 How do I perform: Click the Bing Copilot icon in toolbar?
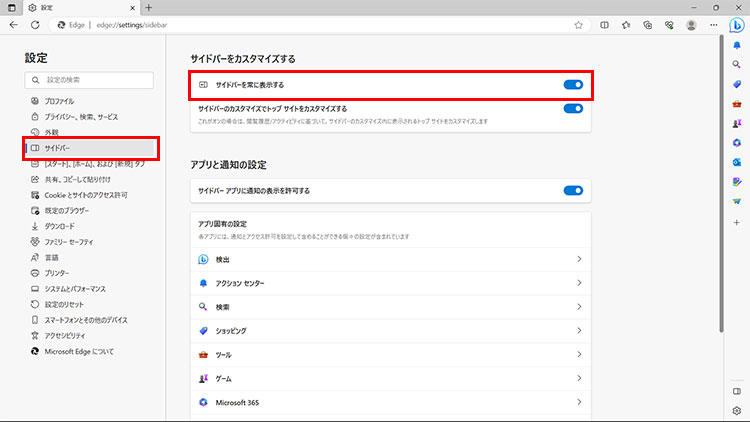(x=735, y=25)
